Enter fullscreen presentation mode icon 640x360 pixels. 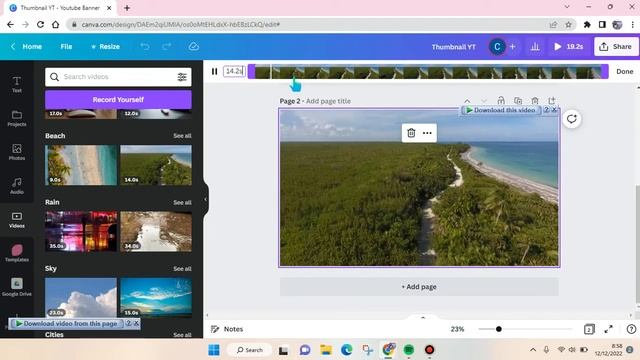[x=608, y=329]
